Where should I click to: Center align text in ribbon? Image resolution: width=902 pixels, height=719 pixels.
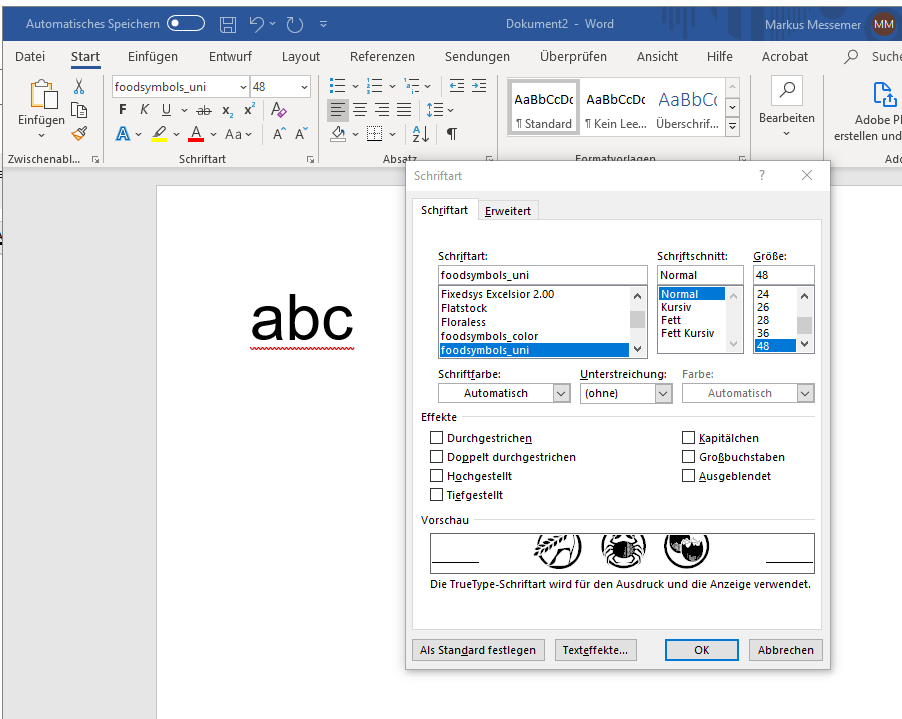pyautogui.click(x=360, y=109)
